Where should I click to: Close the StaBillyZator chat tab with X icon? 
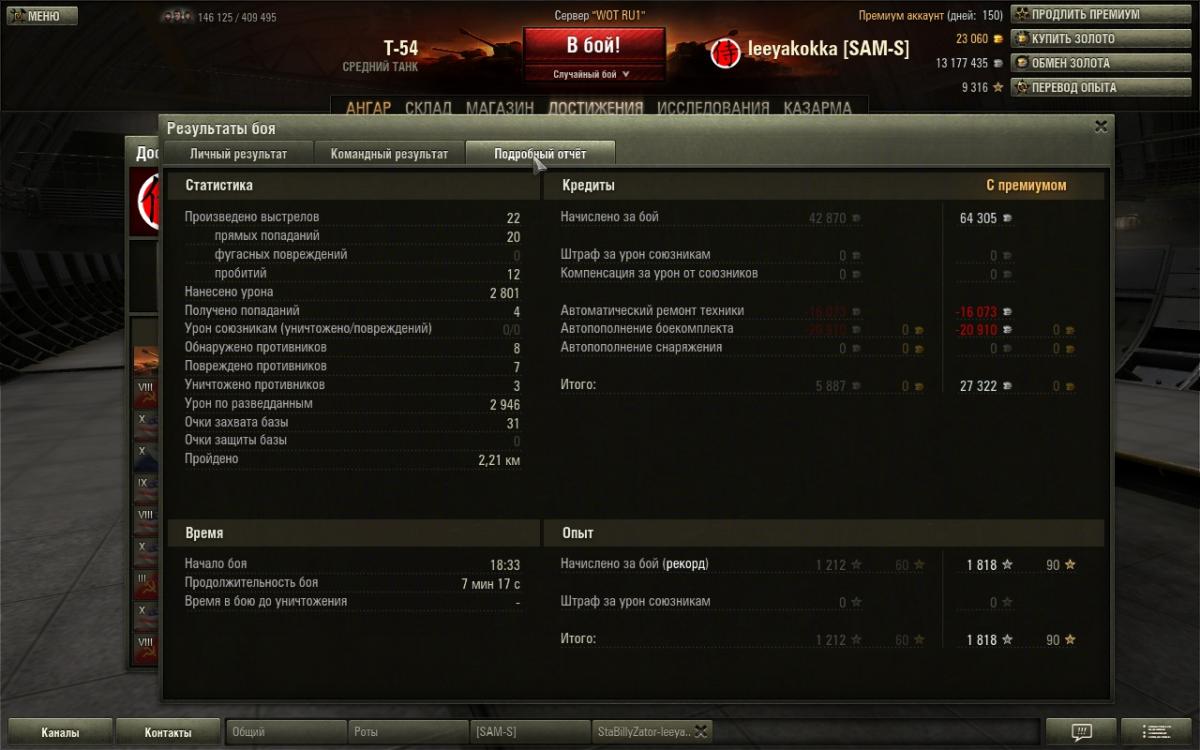click(x=701, y=732)
